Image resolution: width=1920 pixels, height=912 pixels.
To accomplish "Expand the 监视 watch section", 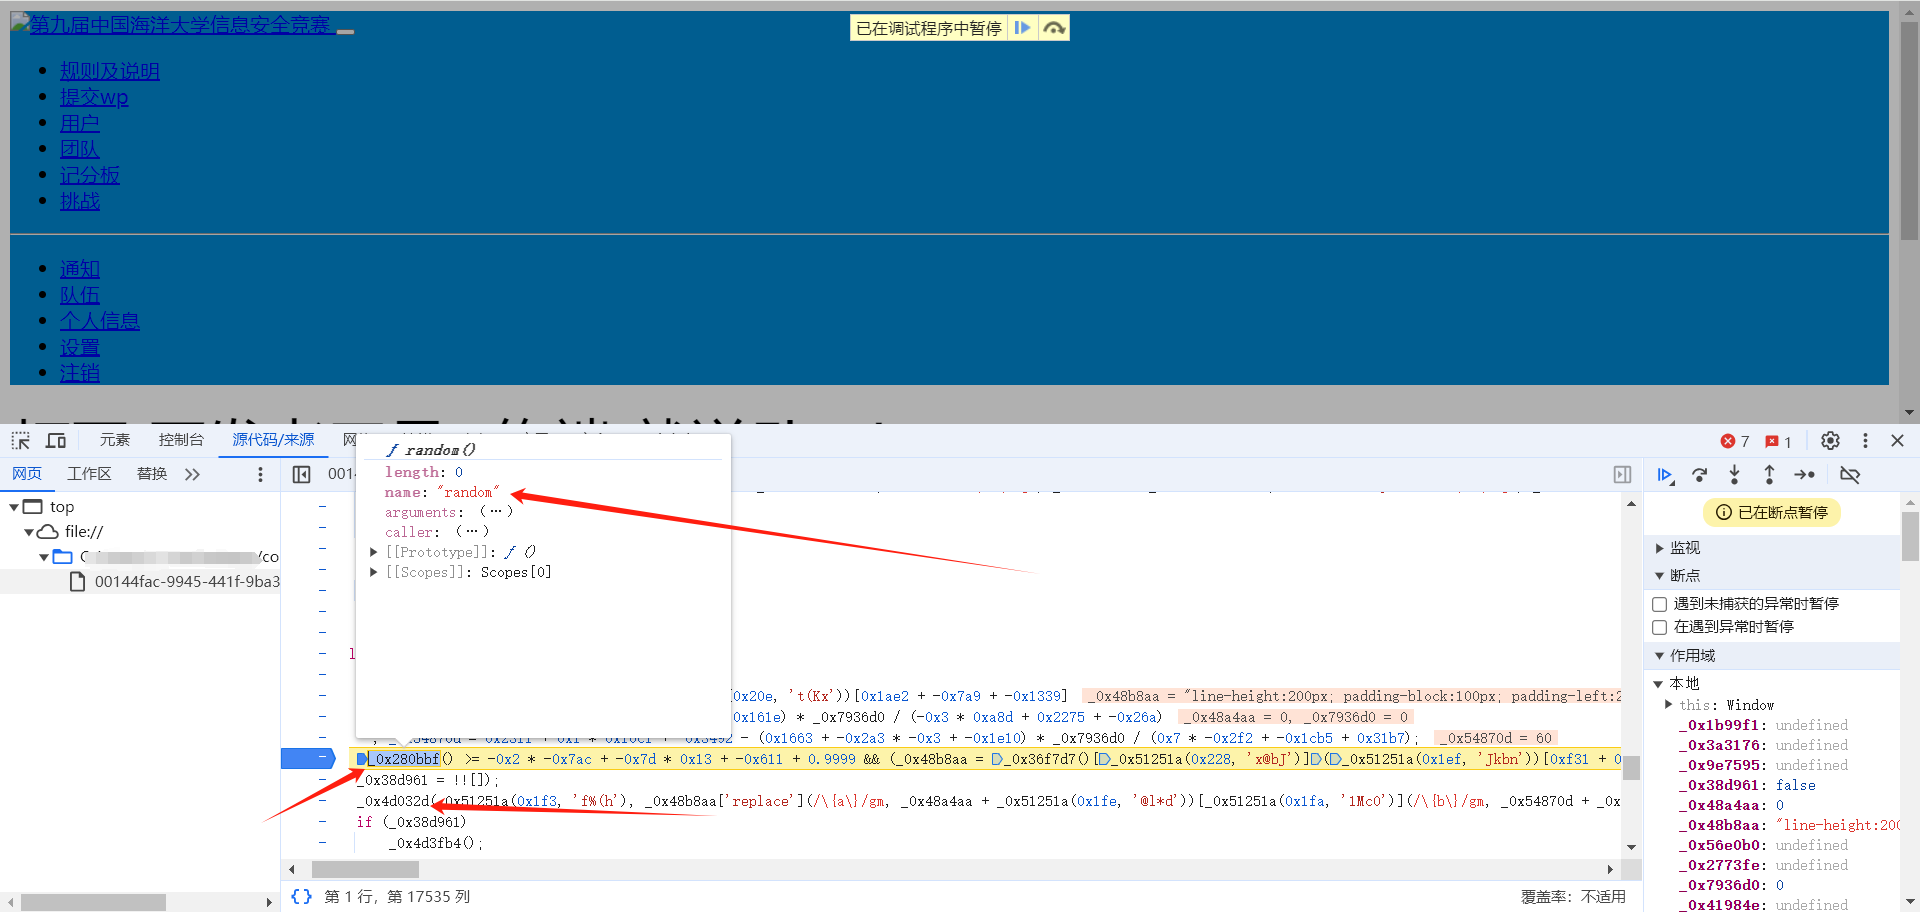I will click(x=1660, y=548).
